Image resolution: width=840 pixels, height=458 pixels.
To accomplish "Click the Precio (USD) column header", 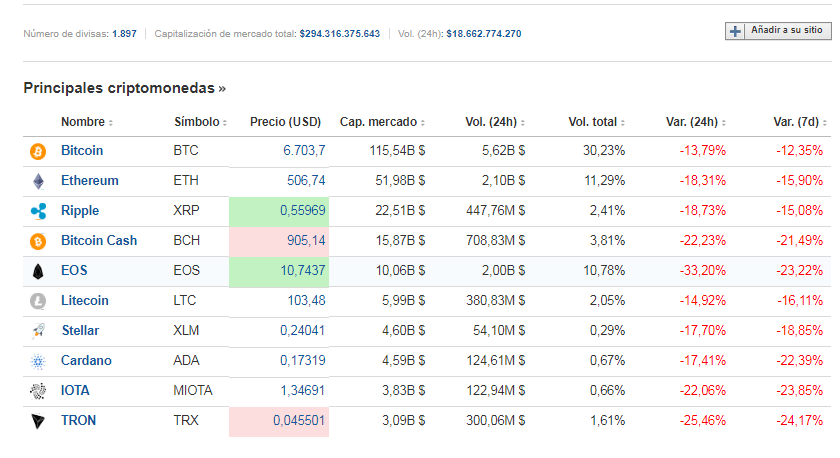I will click(285, 122).
